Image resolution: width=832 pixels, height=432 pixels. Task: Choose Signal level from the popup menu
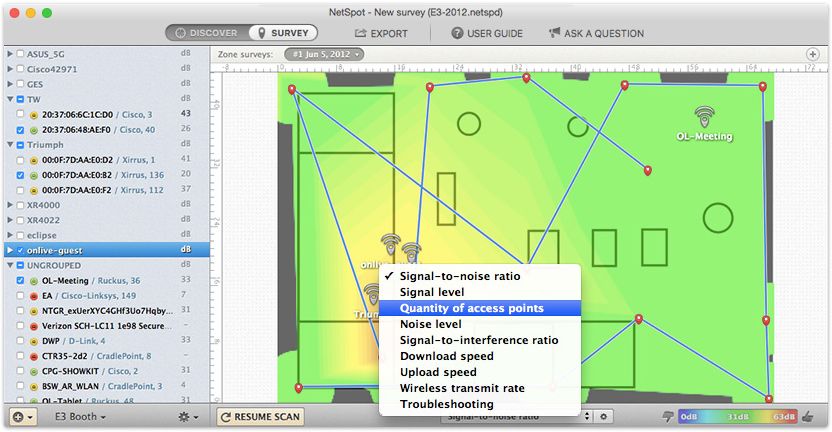coord(480,292)
